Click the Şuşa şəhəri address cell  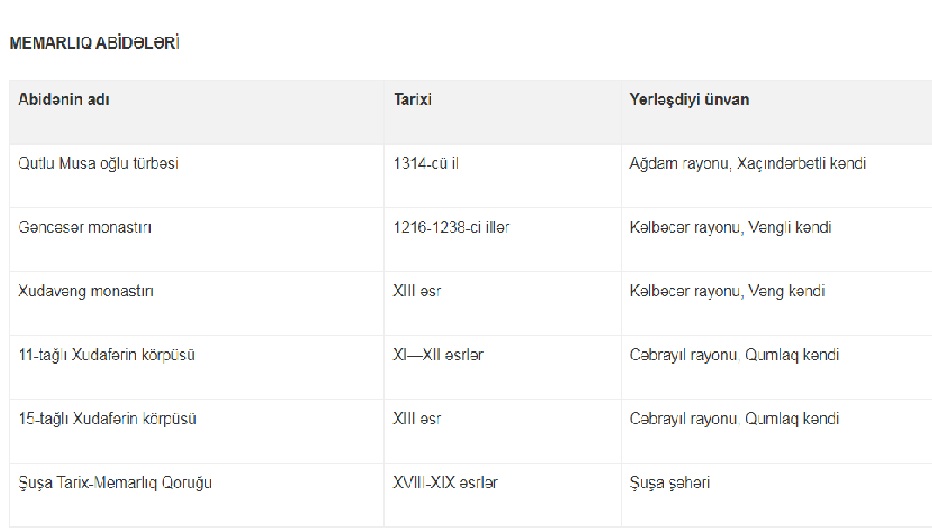tap(669, 483)
